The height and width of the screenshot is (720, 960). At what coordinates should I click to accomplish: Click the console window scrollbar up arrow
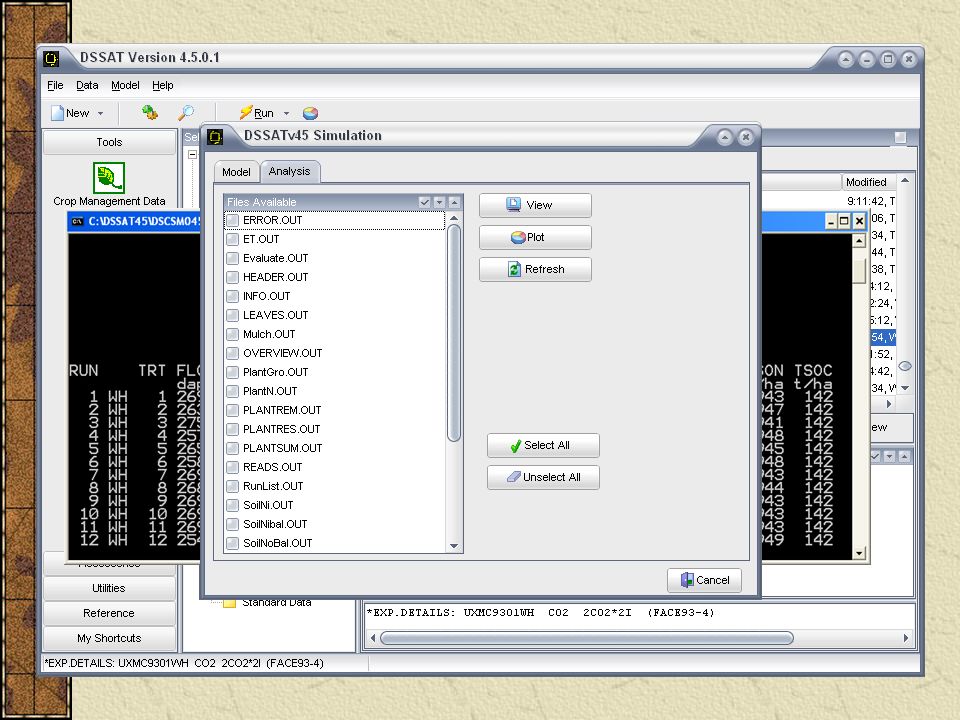tap(859, 241)
